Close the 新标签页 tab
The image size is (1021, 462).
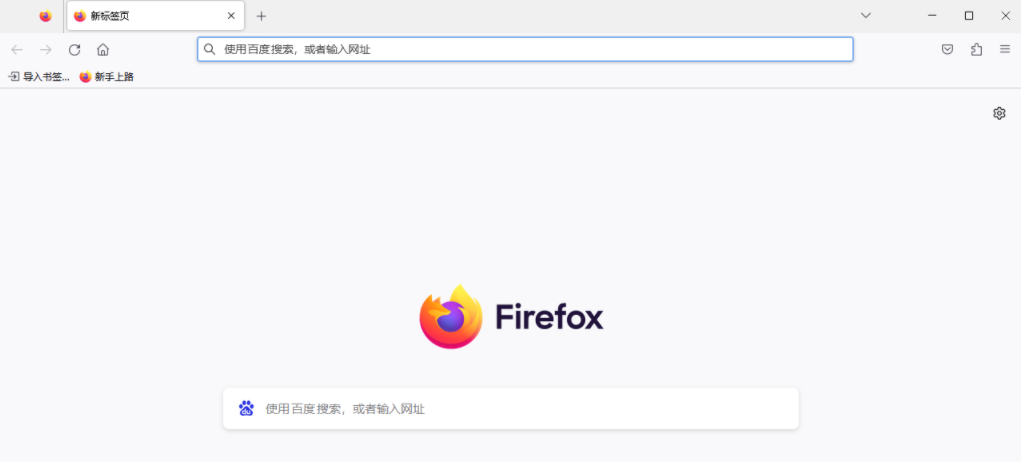[231, 16]
